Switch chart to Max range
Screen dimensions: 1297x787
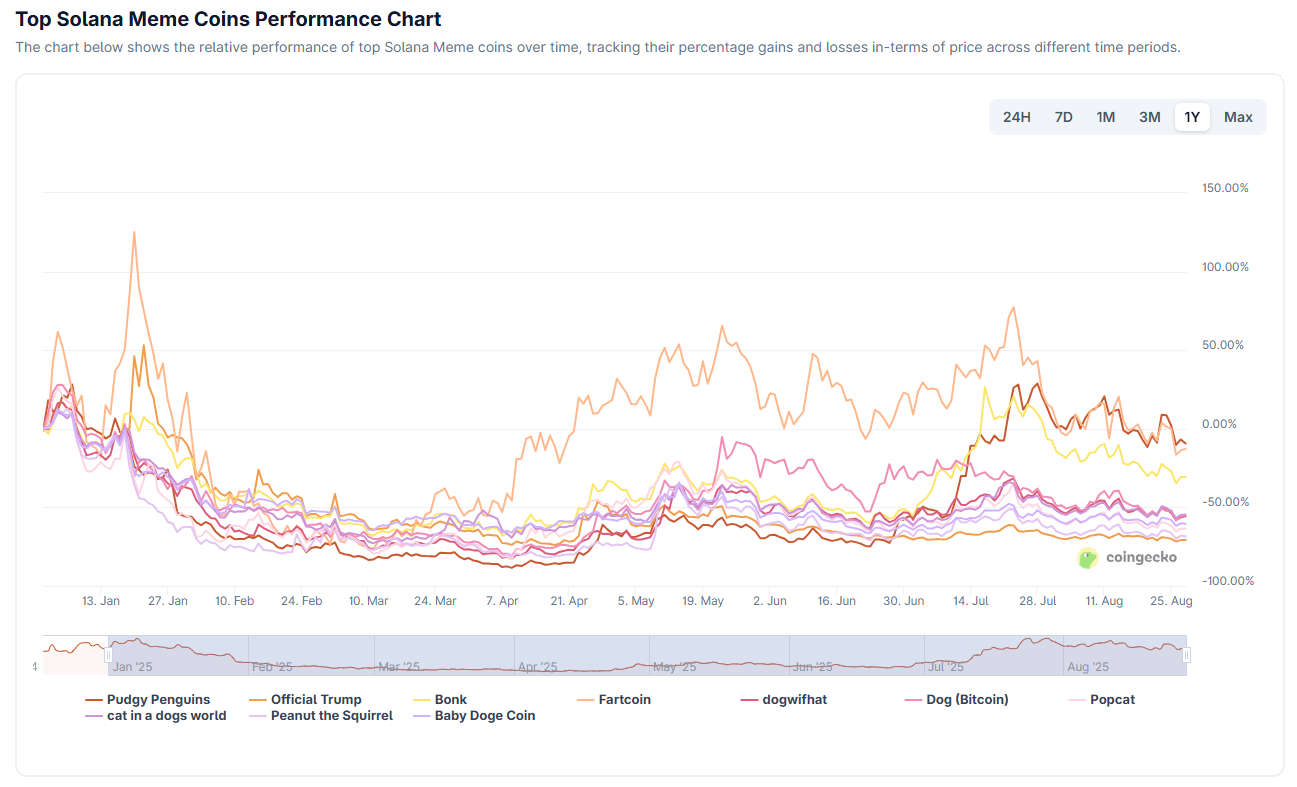[x=1238, y=117]
